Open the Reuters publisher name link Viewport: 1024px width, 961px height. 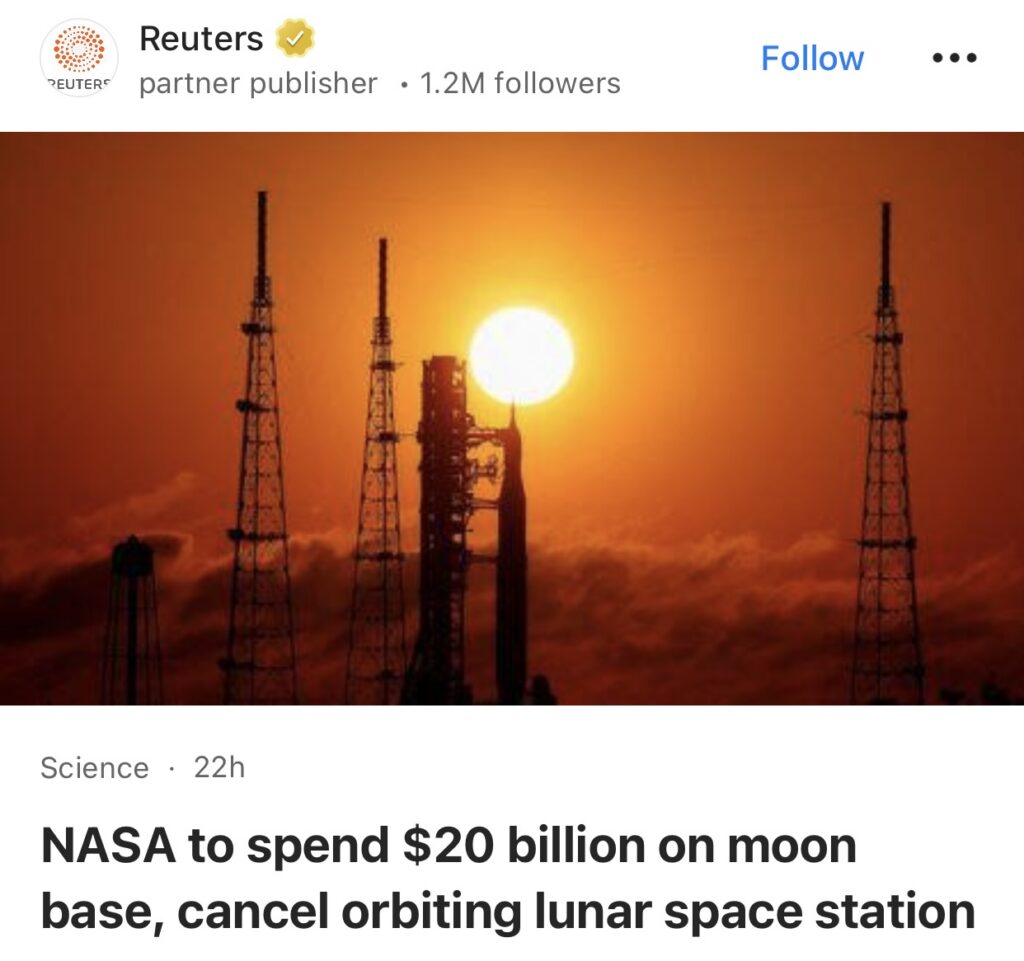(x=201, y=39)
